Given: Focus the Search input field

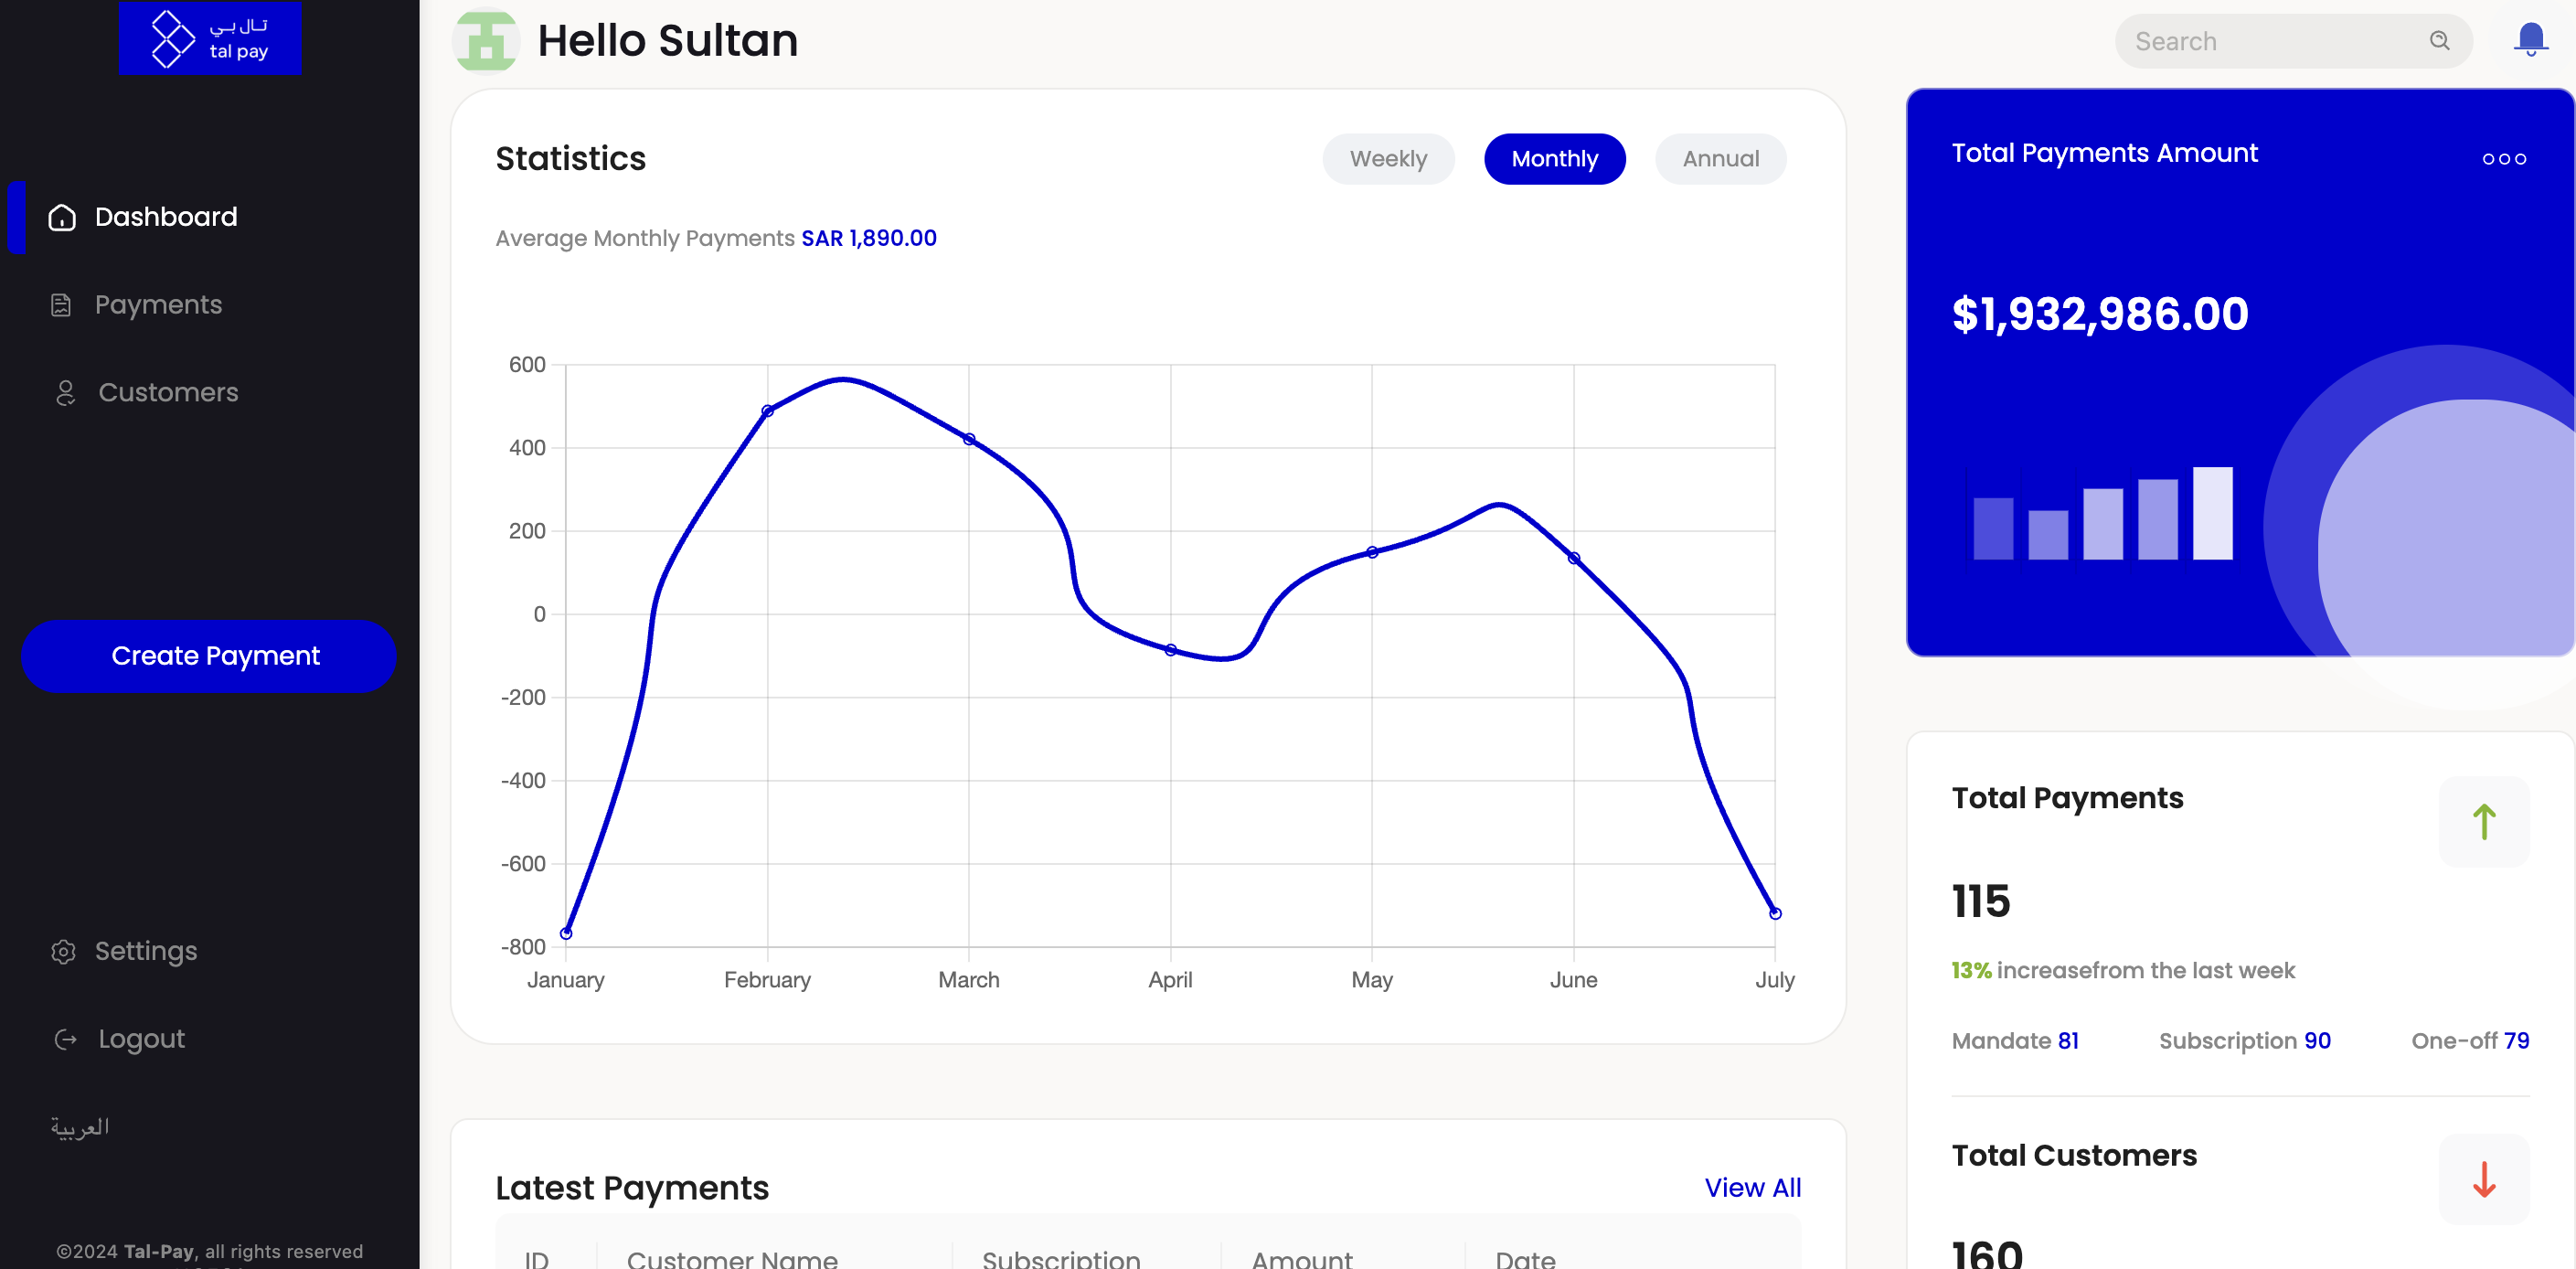Looking at the screenshot, I should click(x=2270, y=41).
